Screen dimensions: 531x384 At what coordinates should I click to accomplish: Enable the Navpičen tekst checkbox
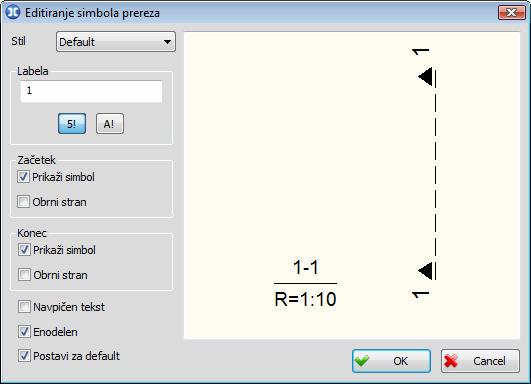[x=24, y=307]
